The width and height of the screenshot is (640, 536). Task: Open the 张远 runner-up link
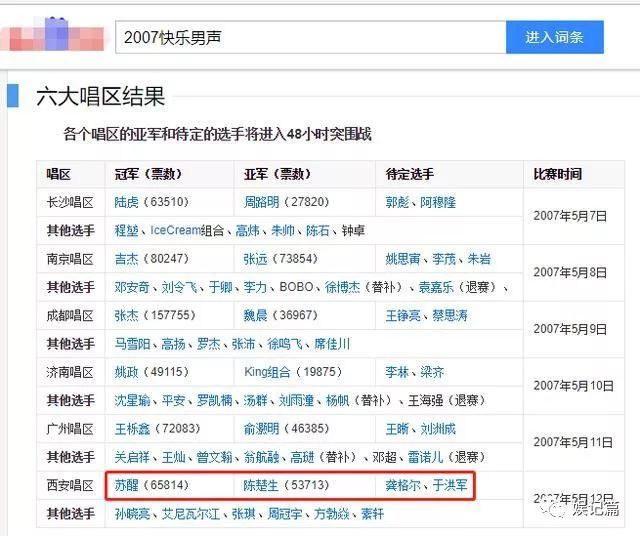tap(256, 259)
